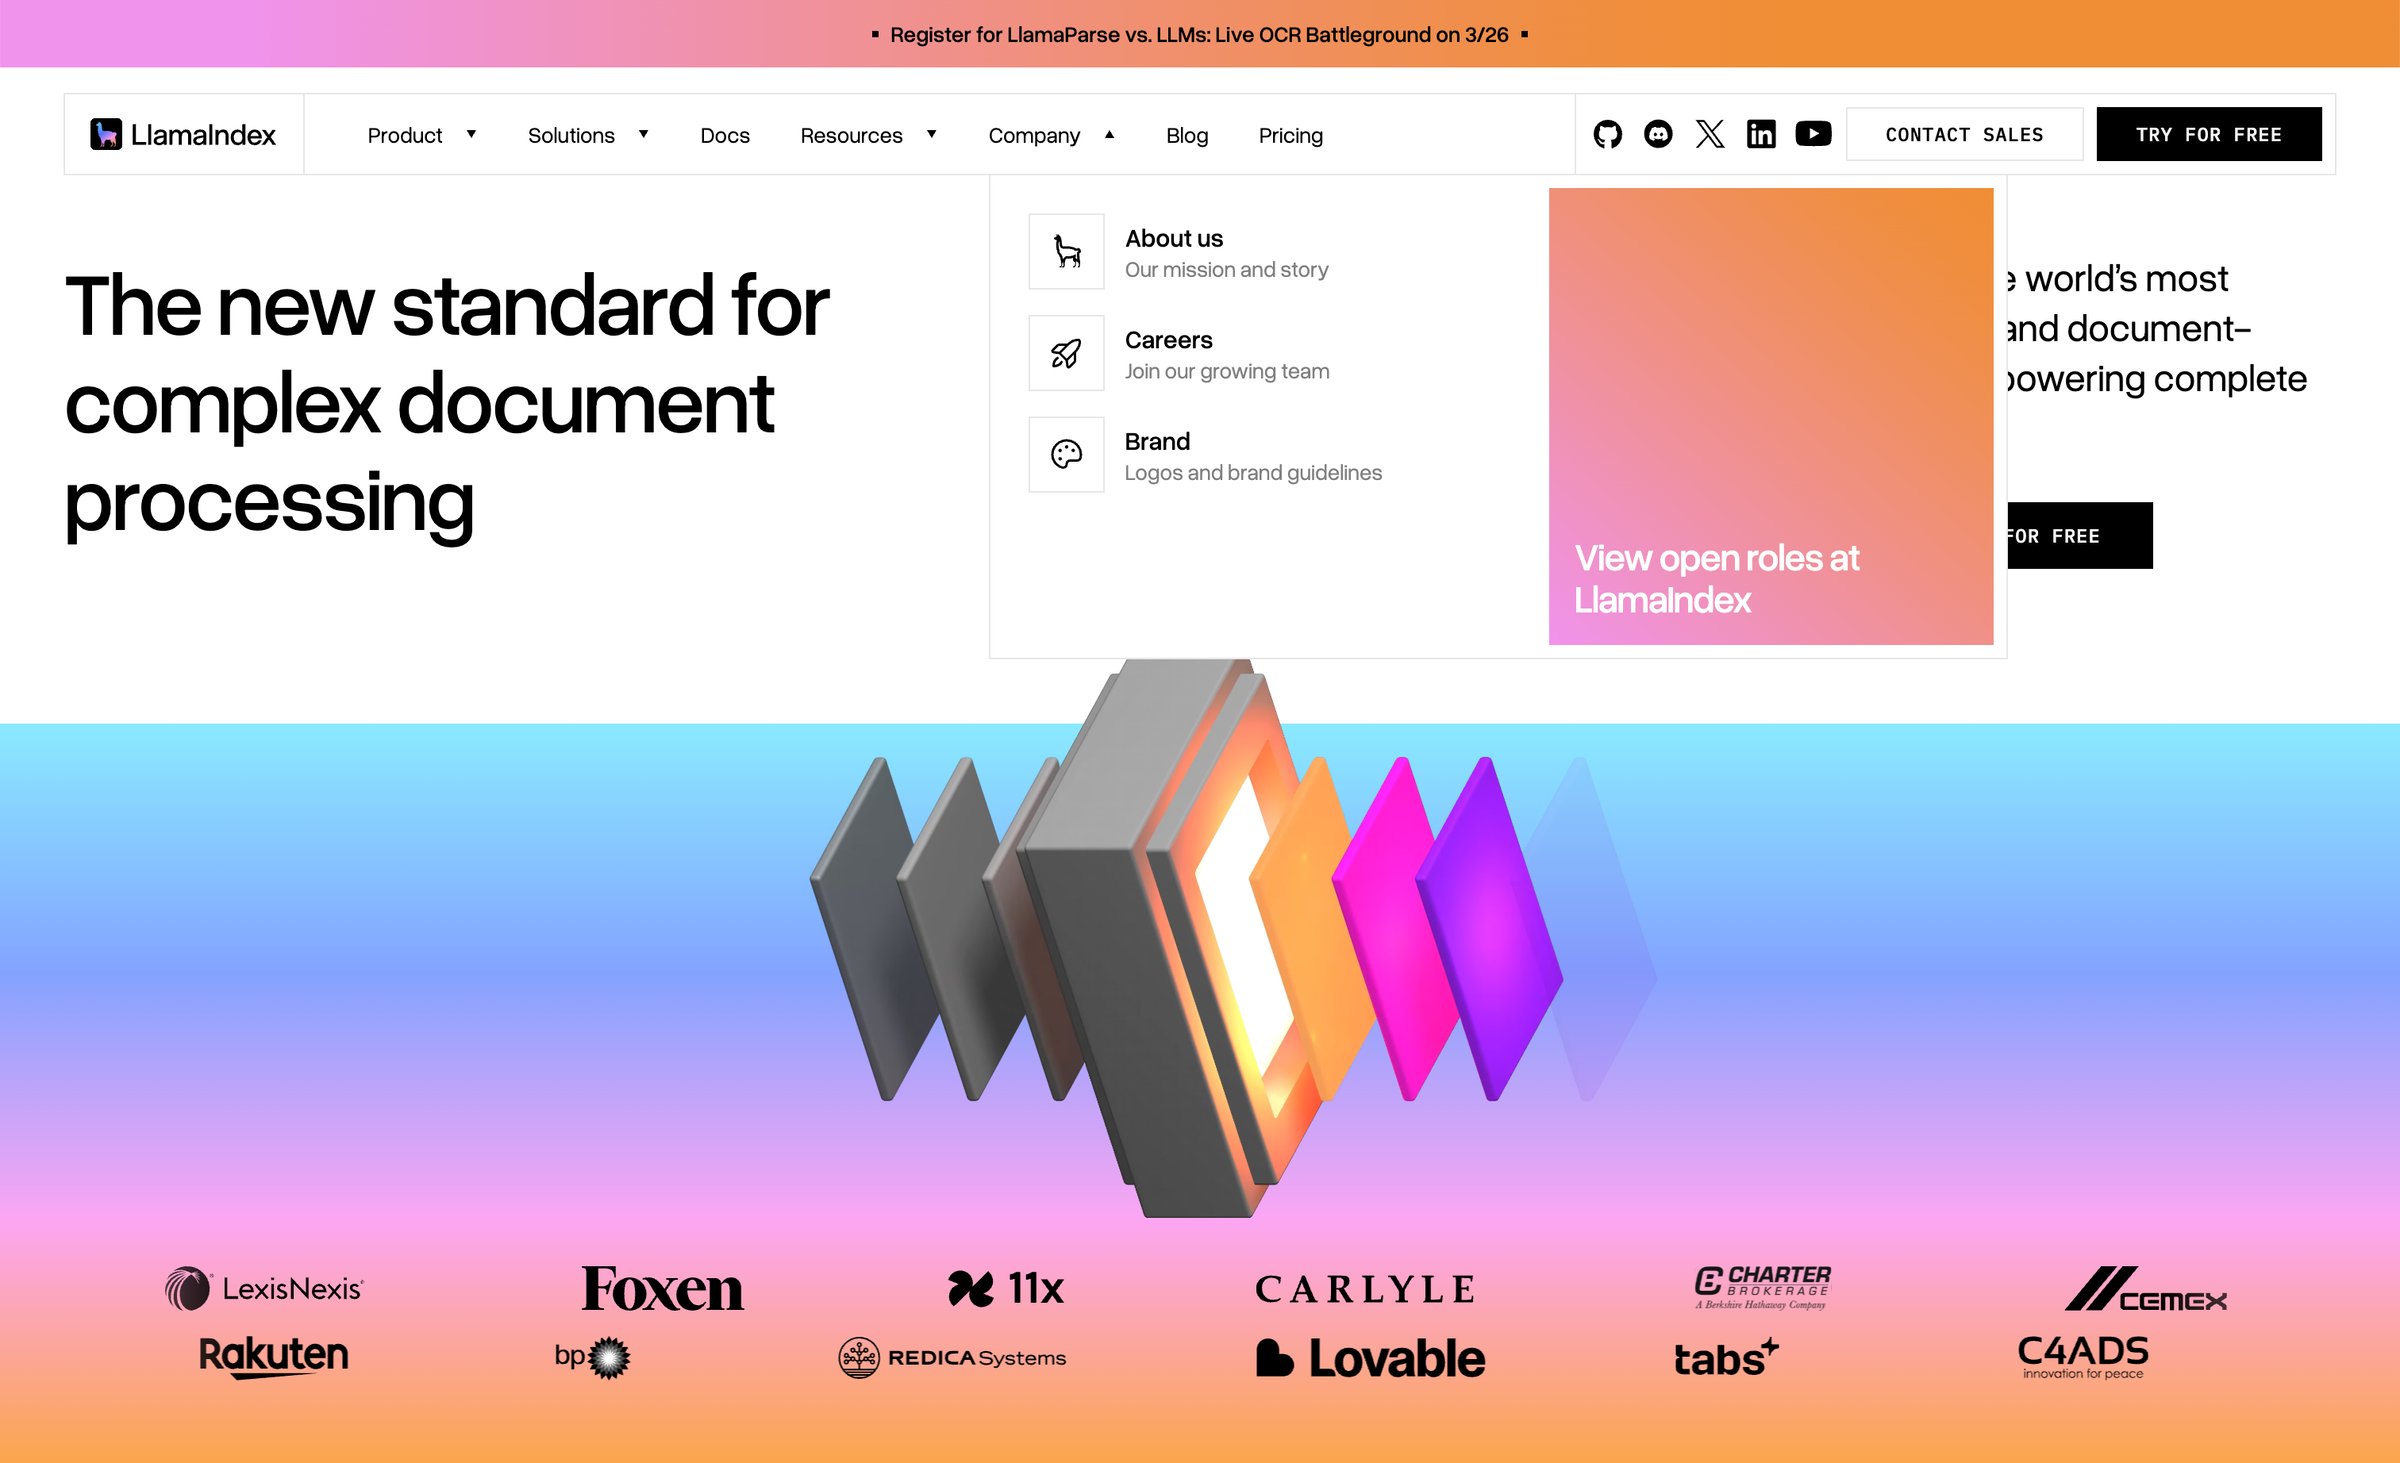Click the Foxen customer logo
Image resolution: width=2400 pixels, height=1463 pixels.
point(662,1288)
